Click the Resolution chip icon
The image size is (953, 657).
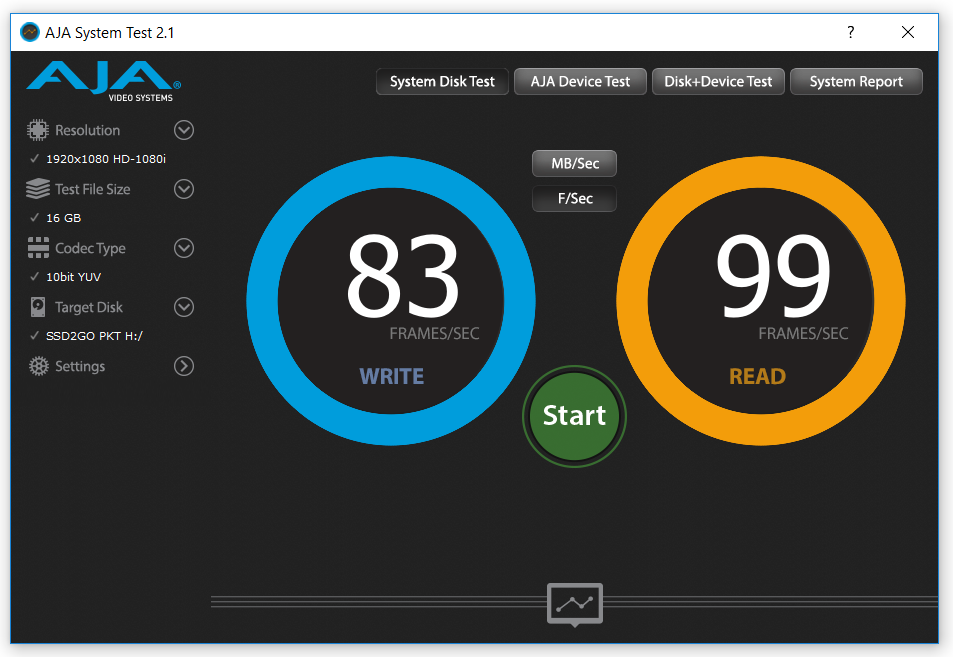[x=37, y=130]
